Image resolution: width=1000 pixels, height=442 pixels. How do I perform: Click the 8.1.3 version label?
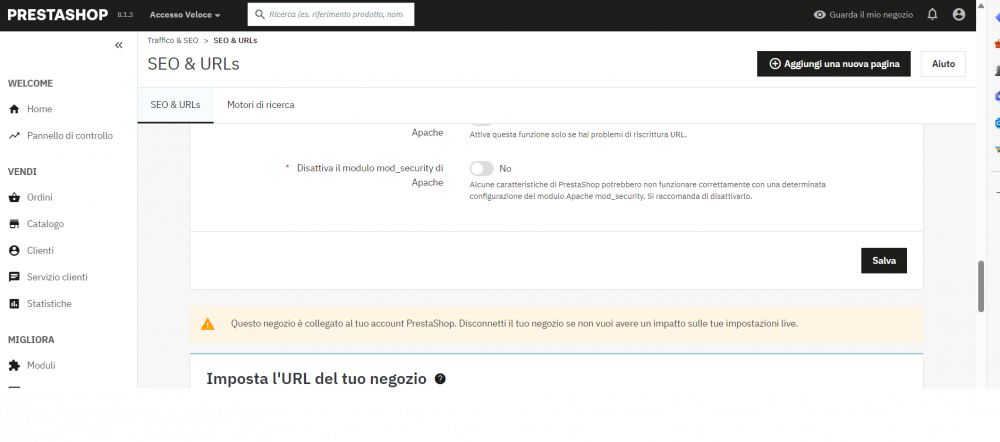click(125, 15)
